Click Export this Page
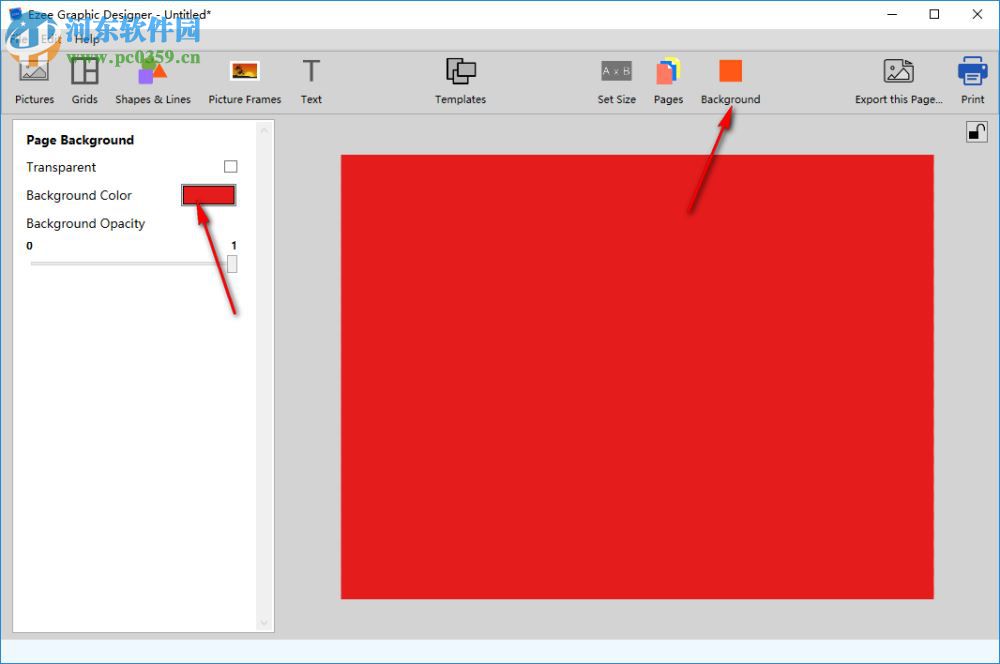 click(x=898, y=80)
